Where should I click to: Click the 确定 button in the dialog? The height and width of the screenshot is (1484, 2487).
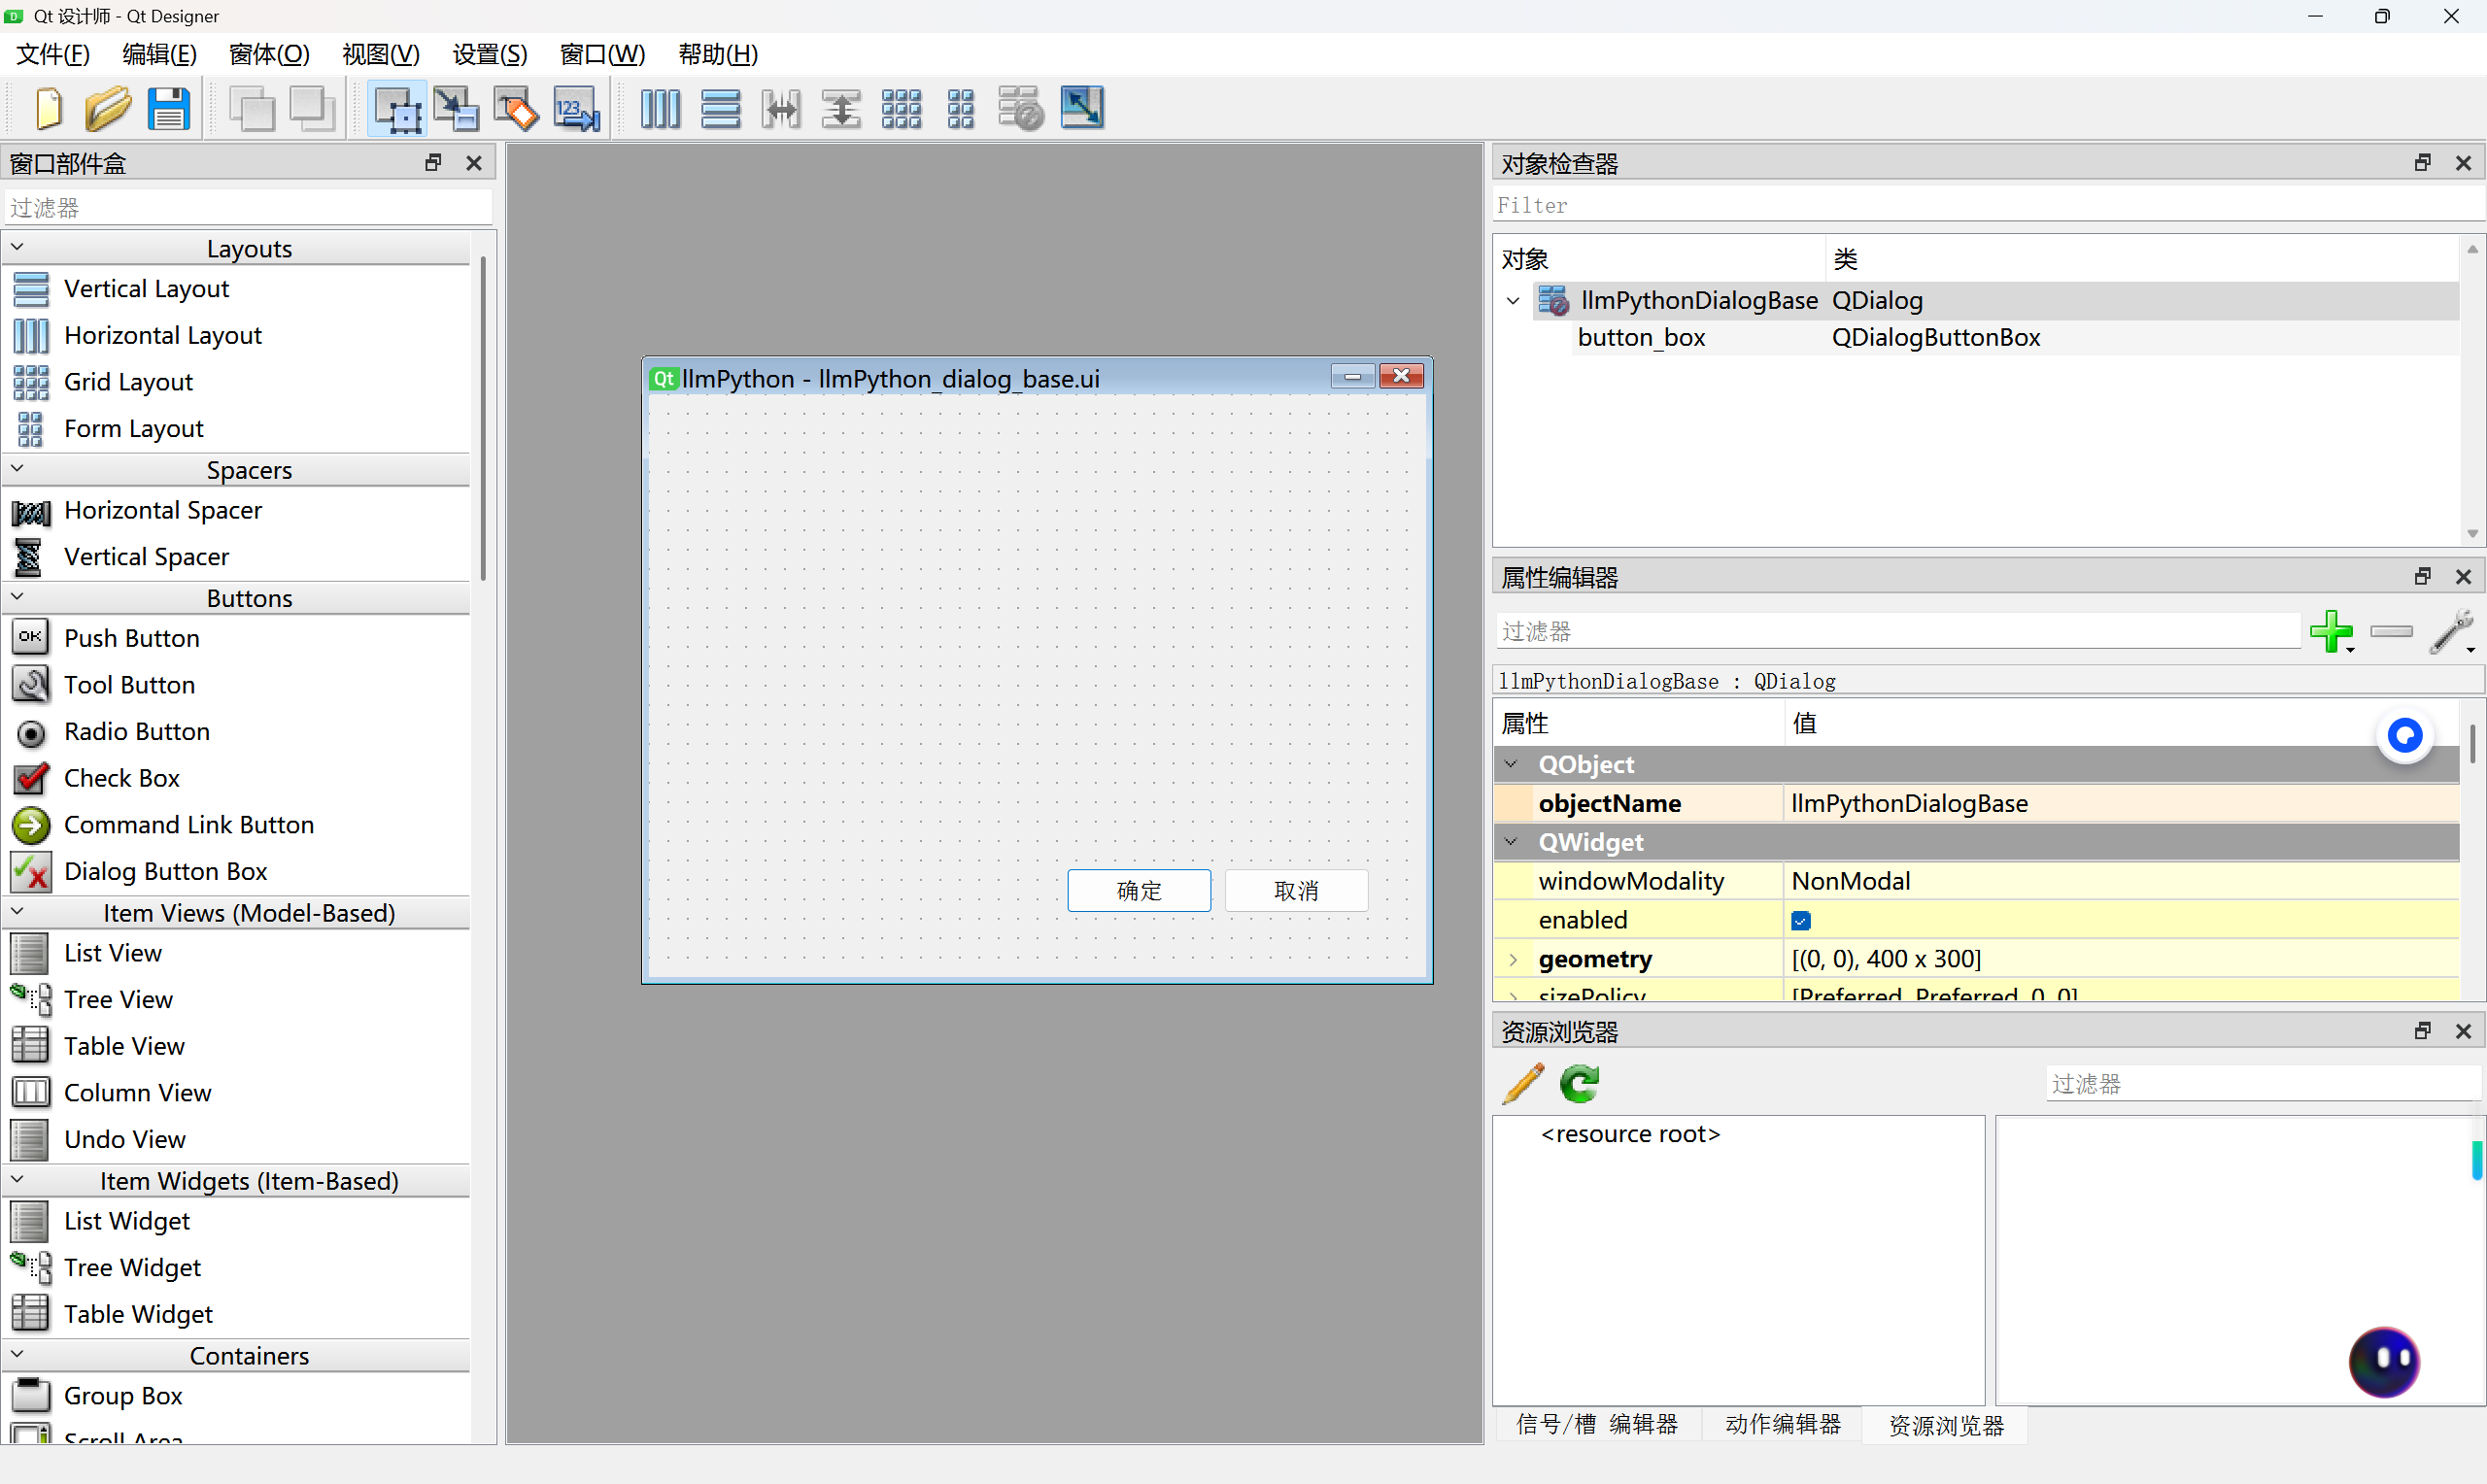point(1138,890)
